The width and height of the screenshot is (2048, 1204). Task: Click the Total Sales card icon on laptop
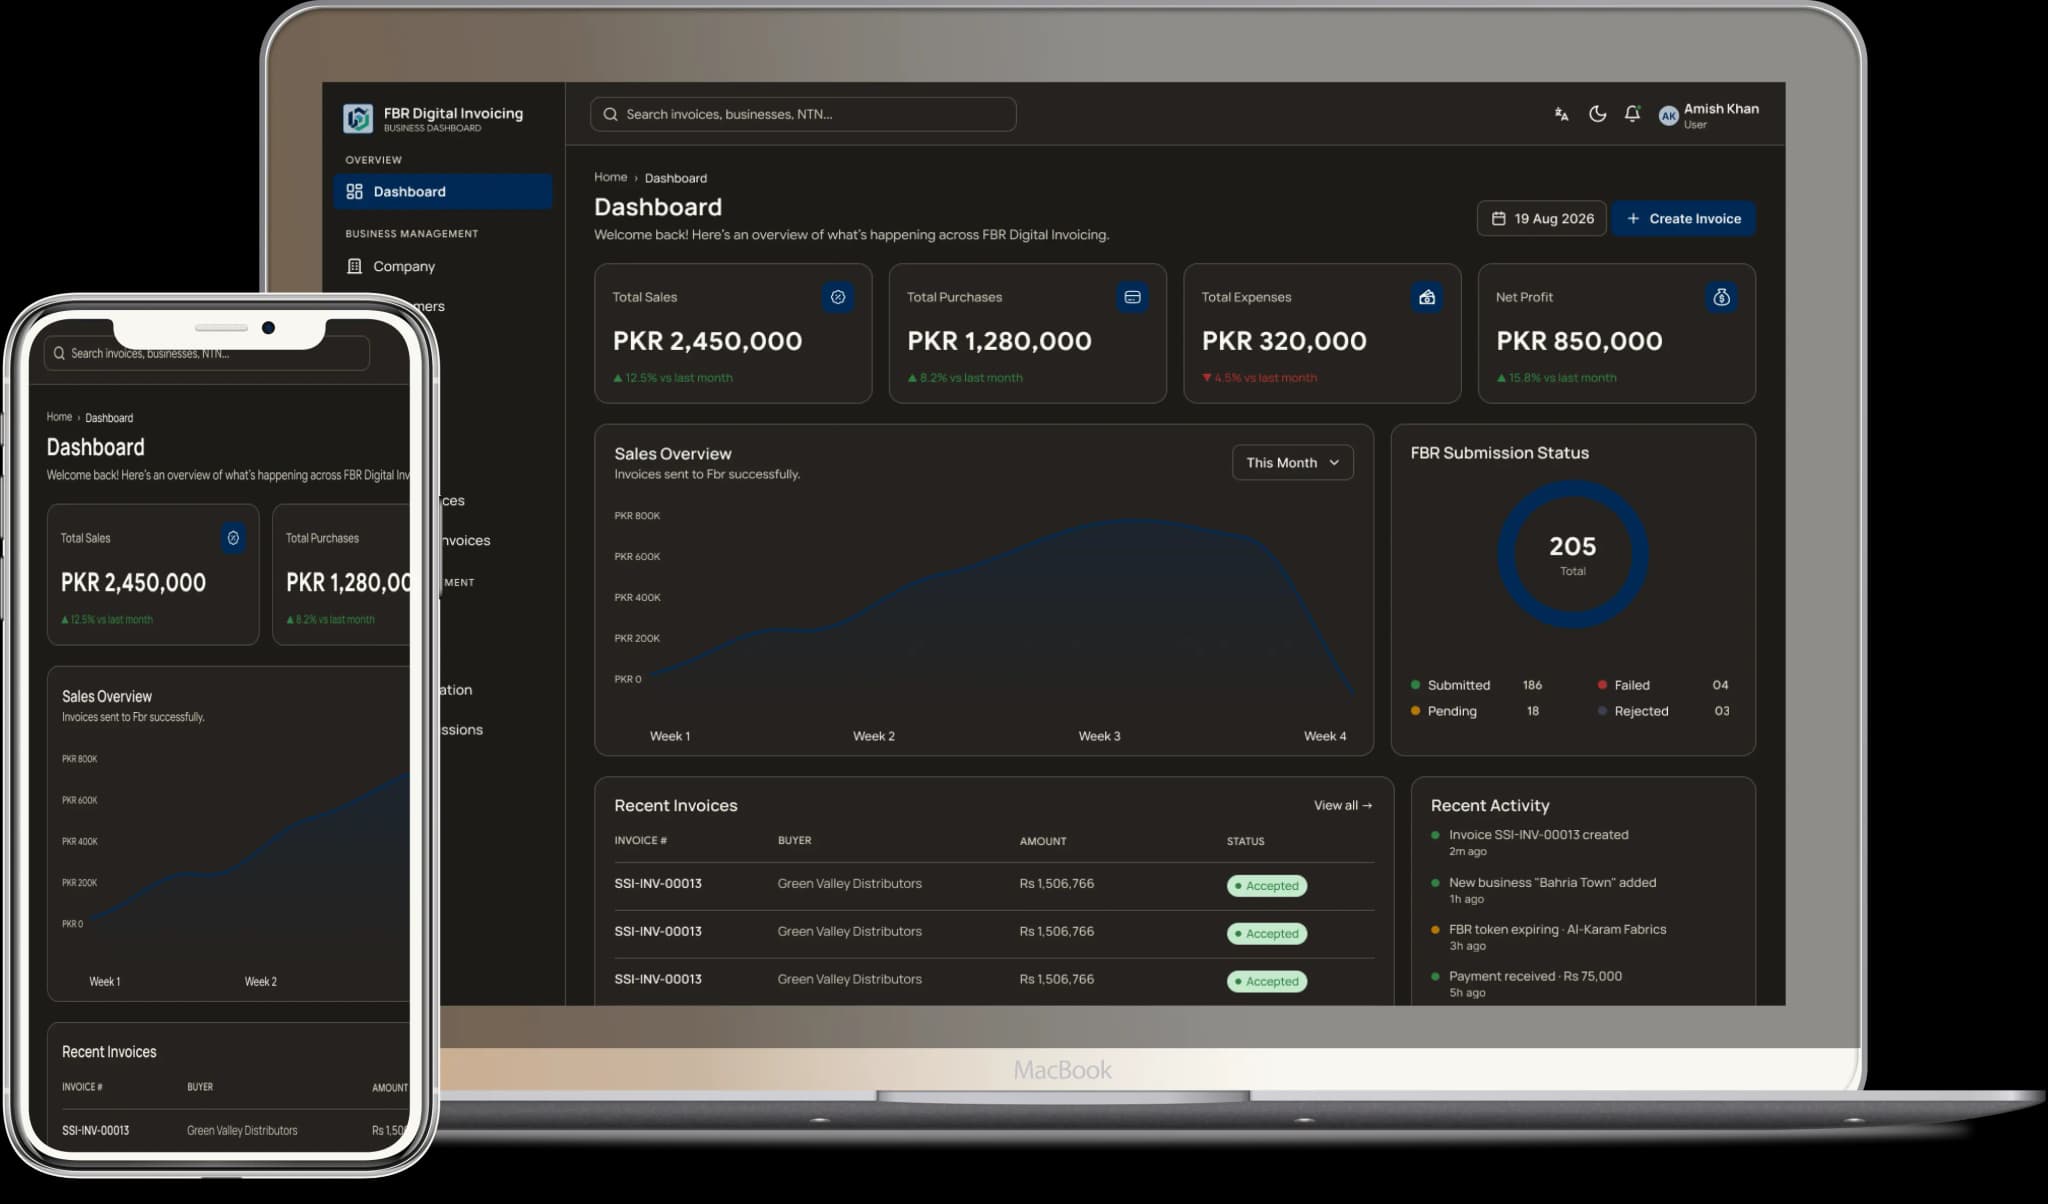[x=838, y=297]
